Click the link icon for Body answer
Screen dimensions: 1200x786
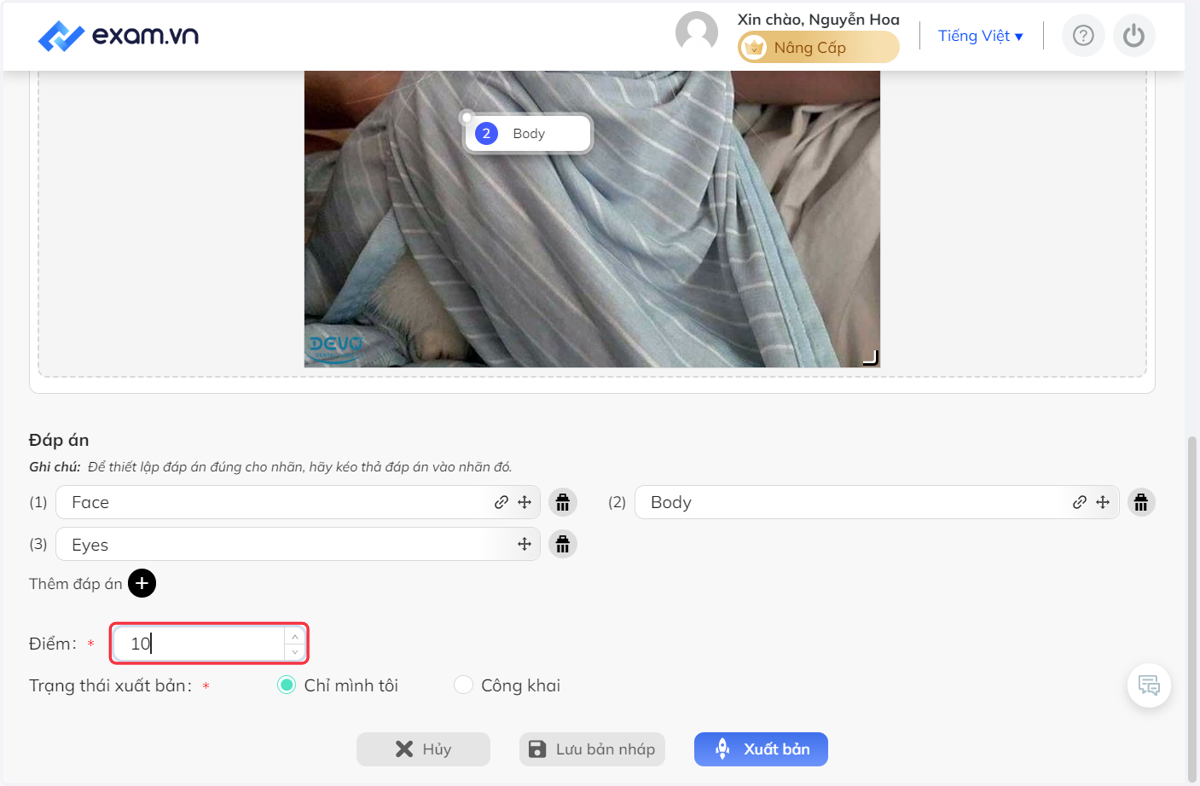(1079, 502)
